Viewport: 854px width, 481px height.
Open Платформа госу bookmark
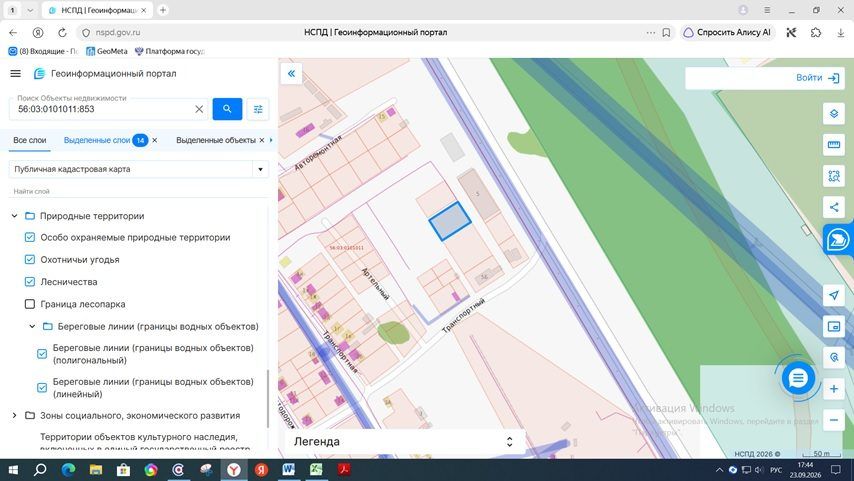tap(169, 51)
